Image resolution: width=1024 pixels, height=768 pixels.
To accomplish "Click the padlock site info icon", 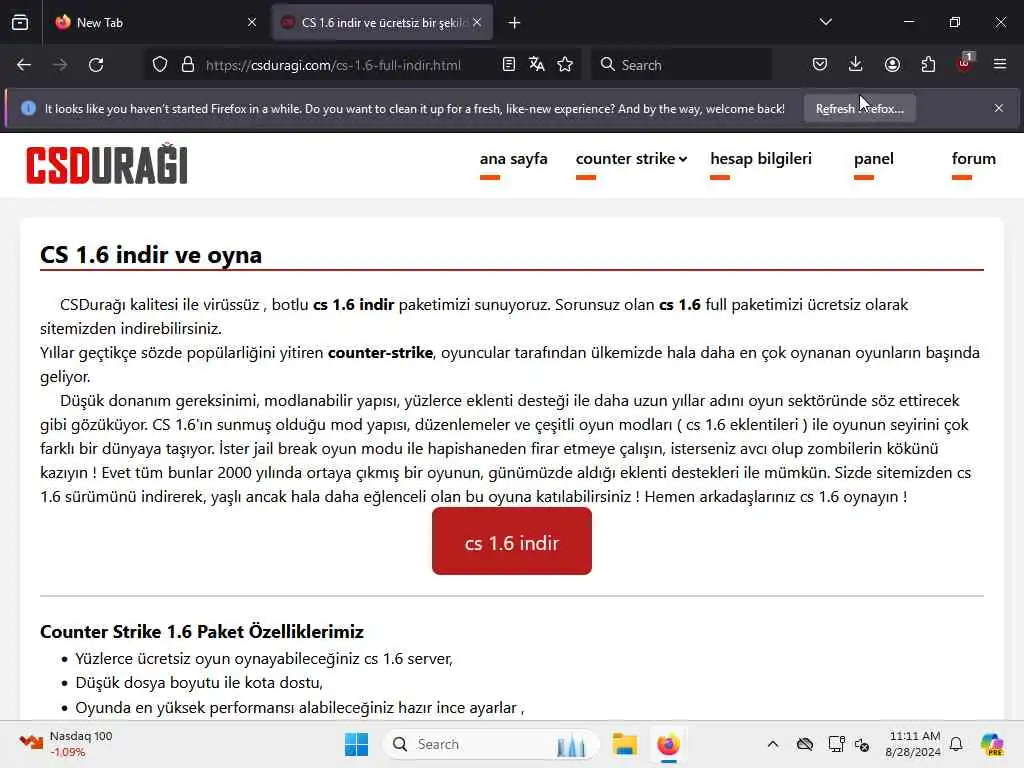I will point(188,65).
